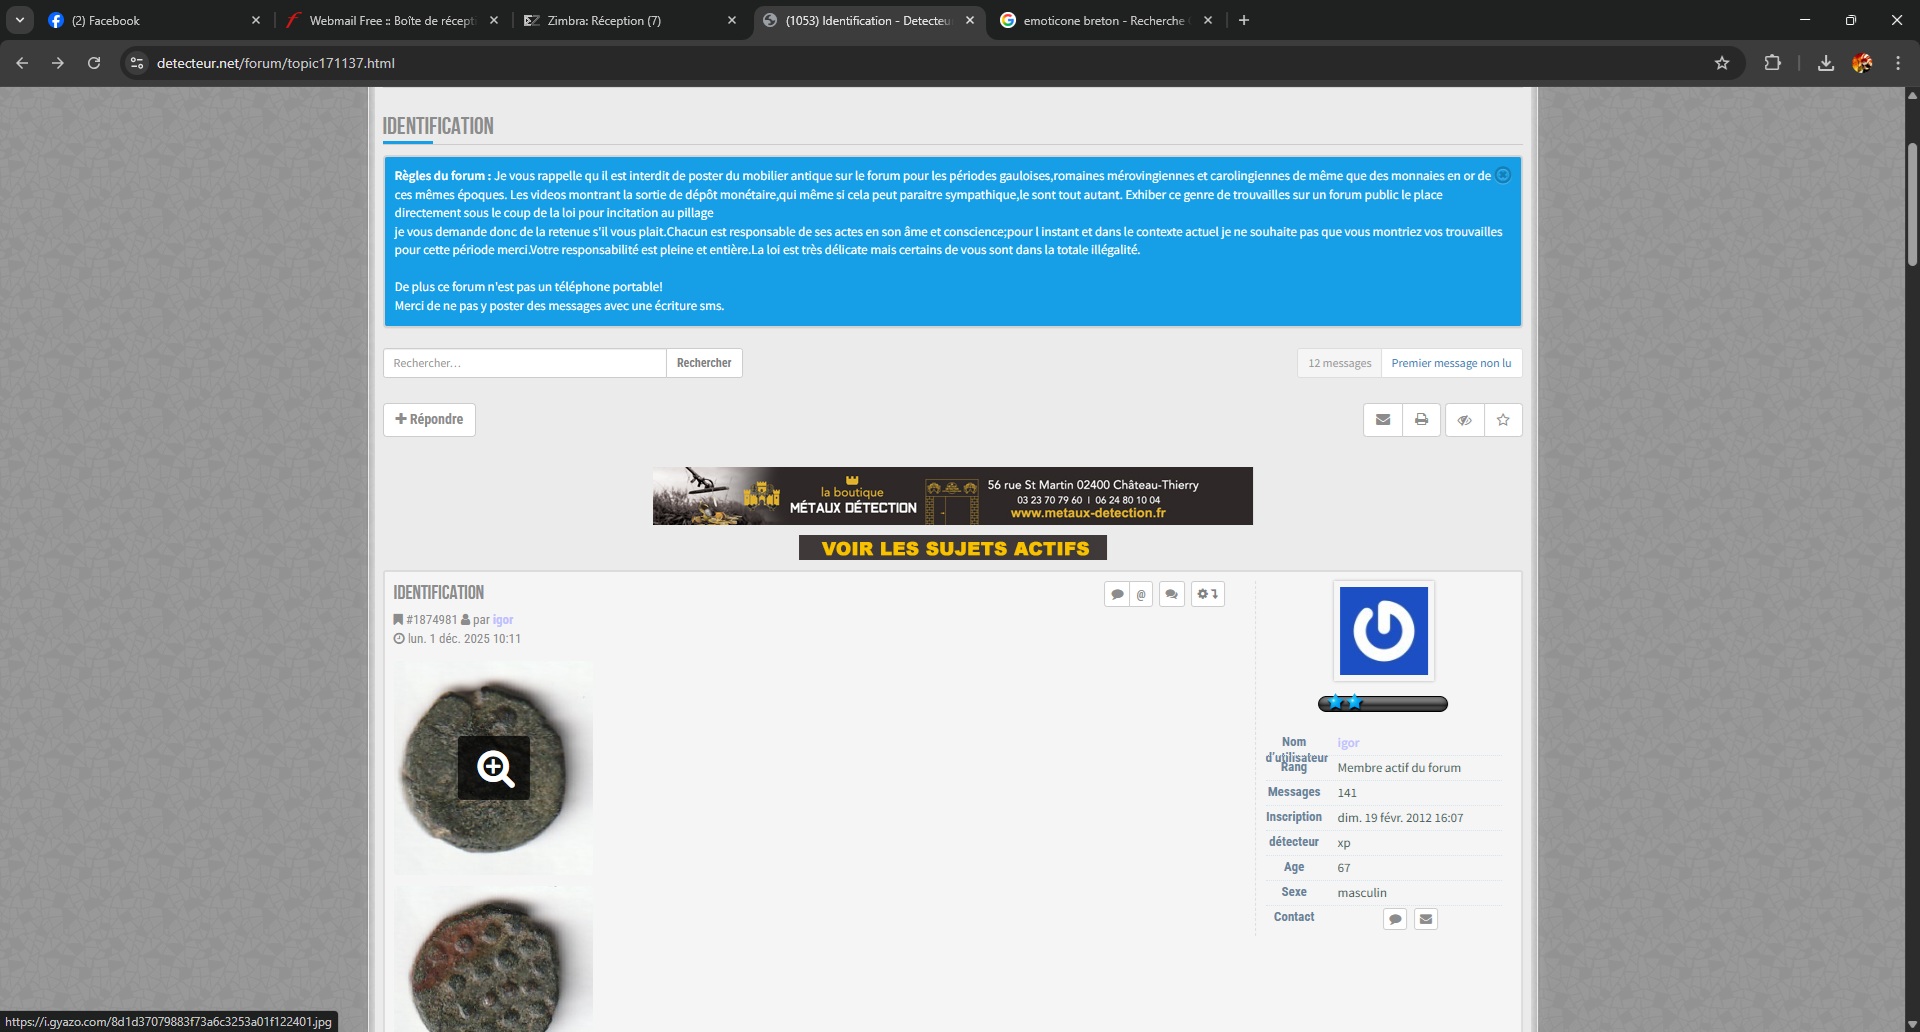Click the page vertical scrollbar thumb
The width and height of the screenshot is (1920, 1032).
pyautogui.click(x=1912, y=205)
